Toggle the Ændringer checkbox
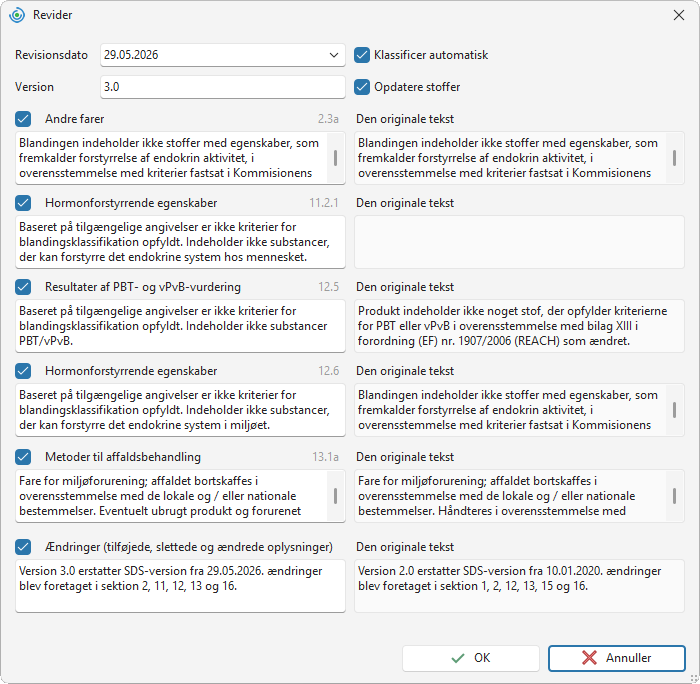 (23, 547)
